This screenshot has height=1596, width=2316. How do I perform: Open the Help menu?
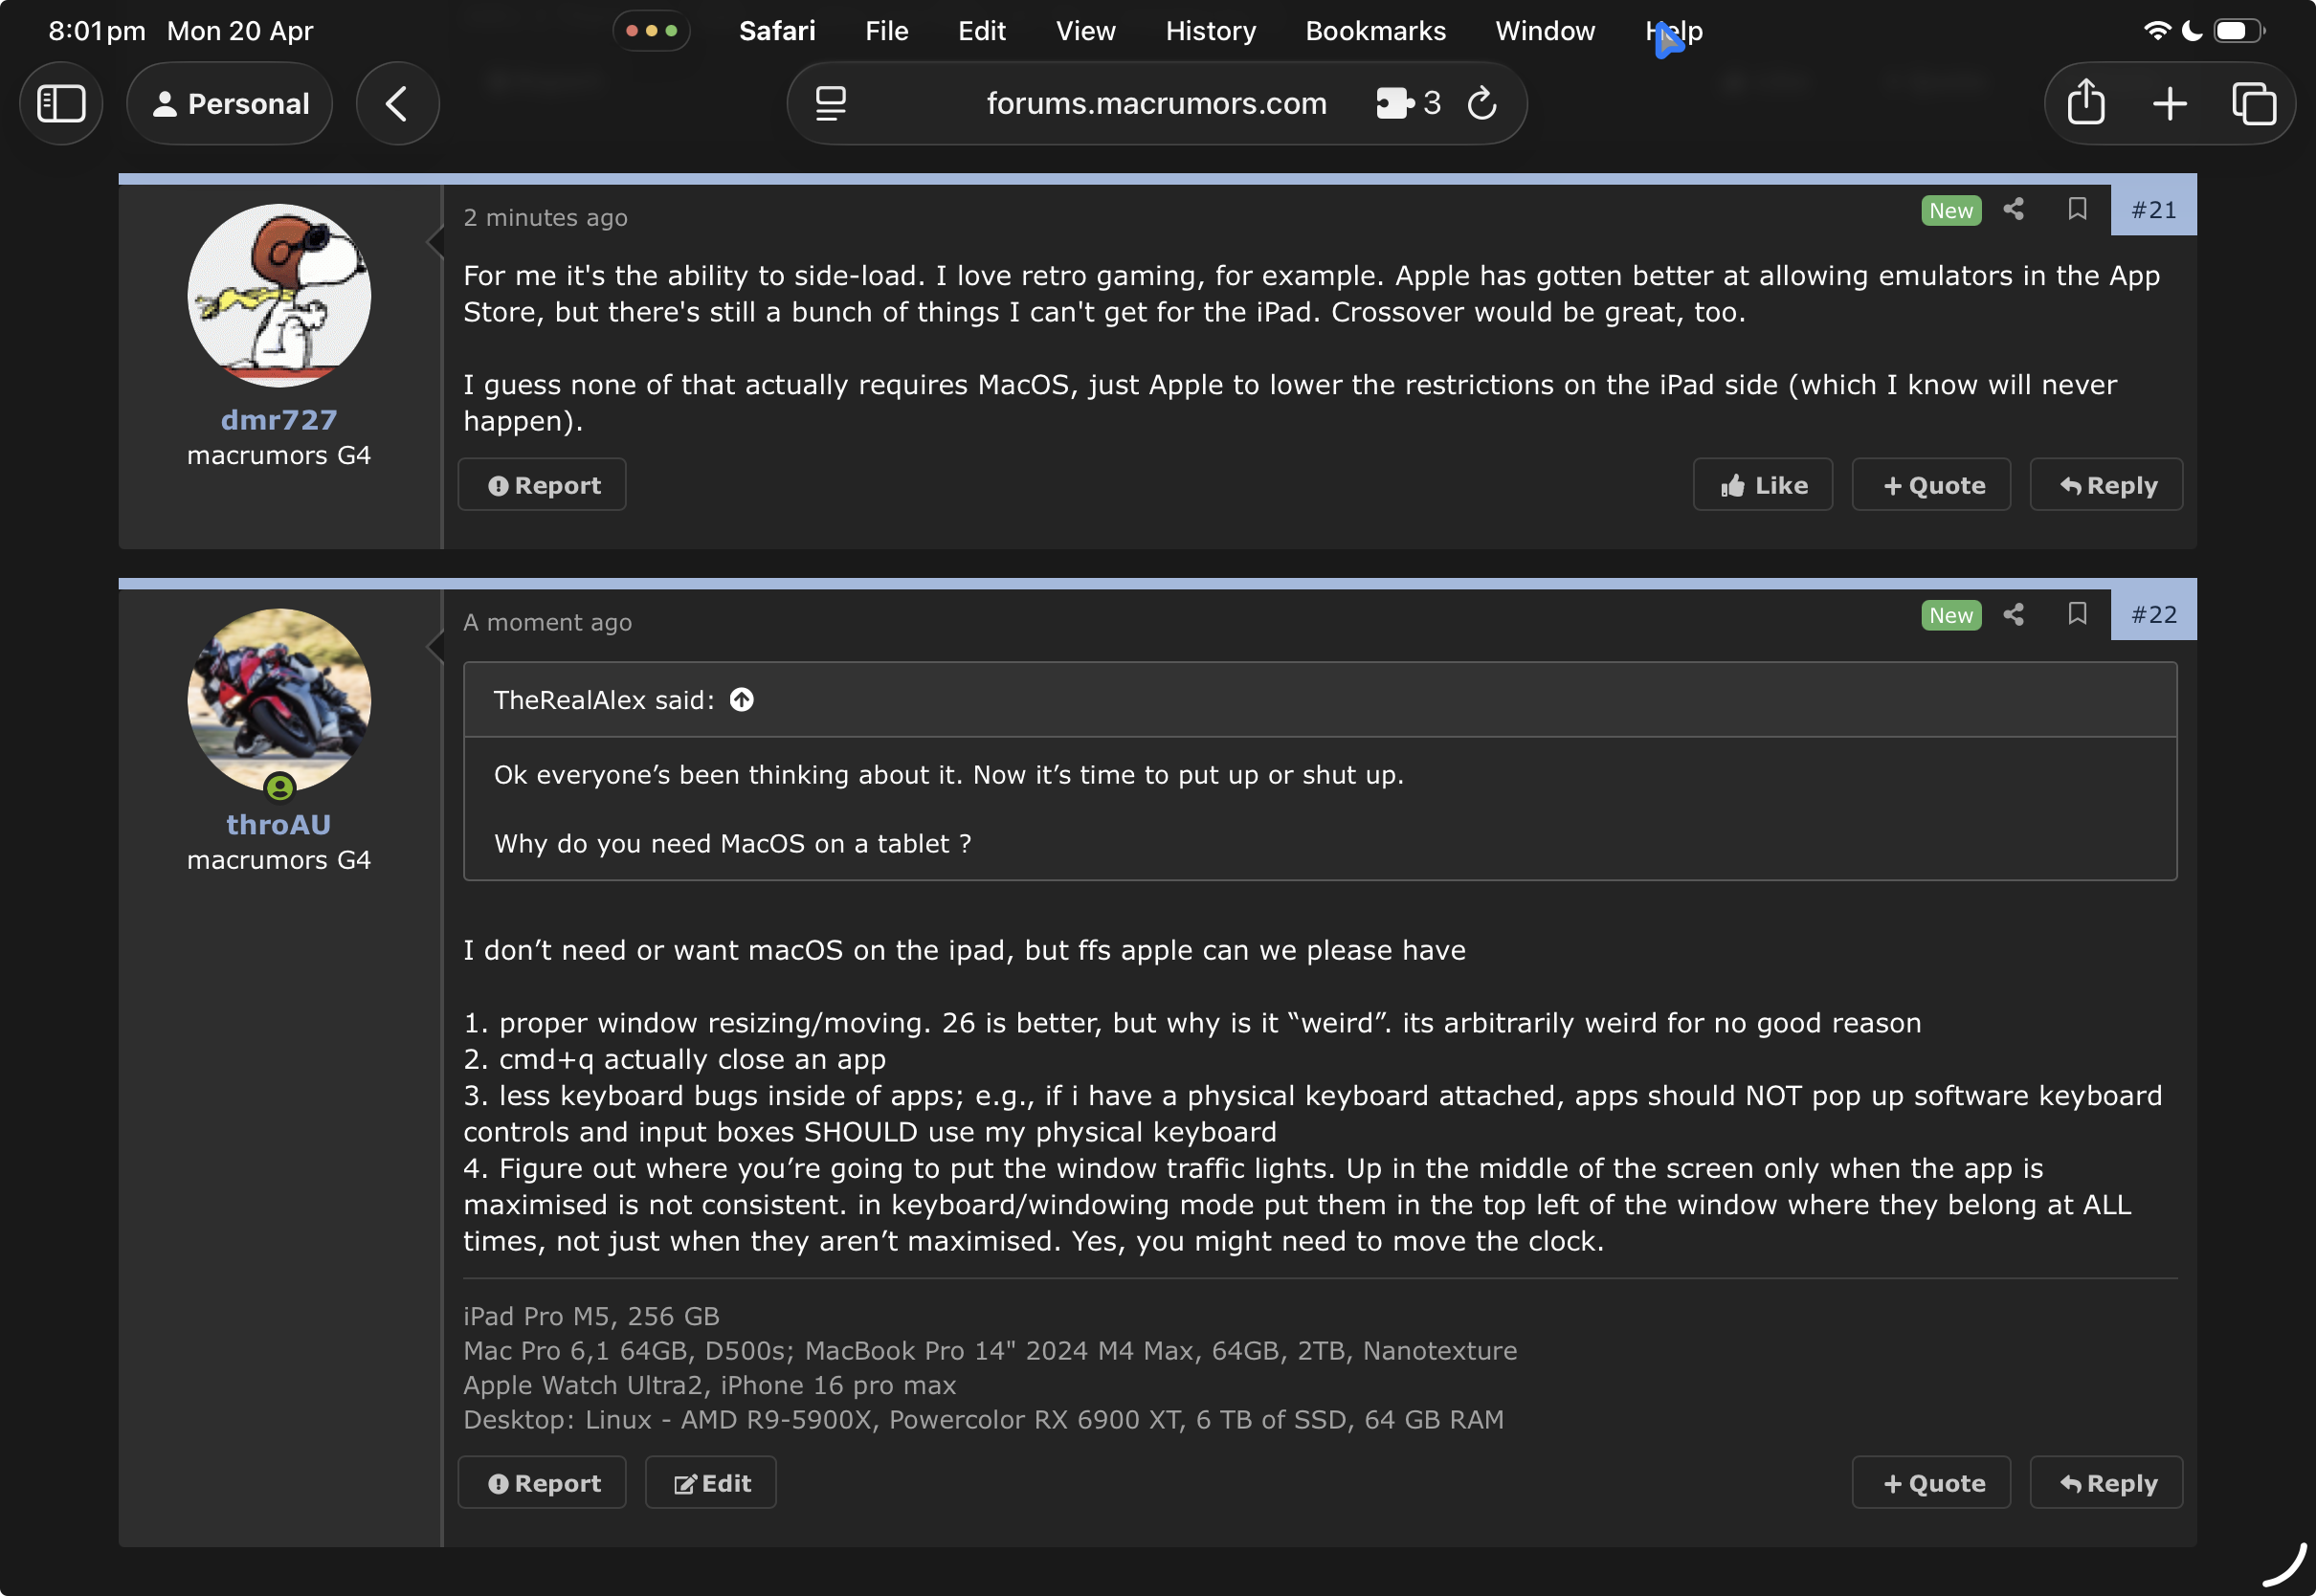point(1674,31)
